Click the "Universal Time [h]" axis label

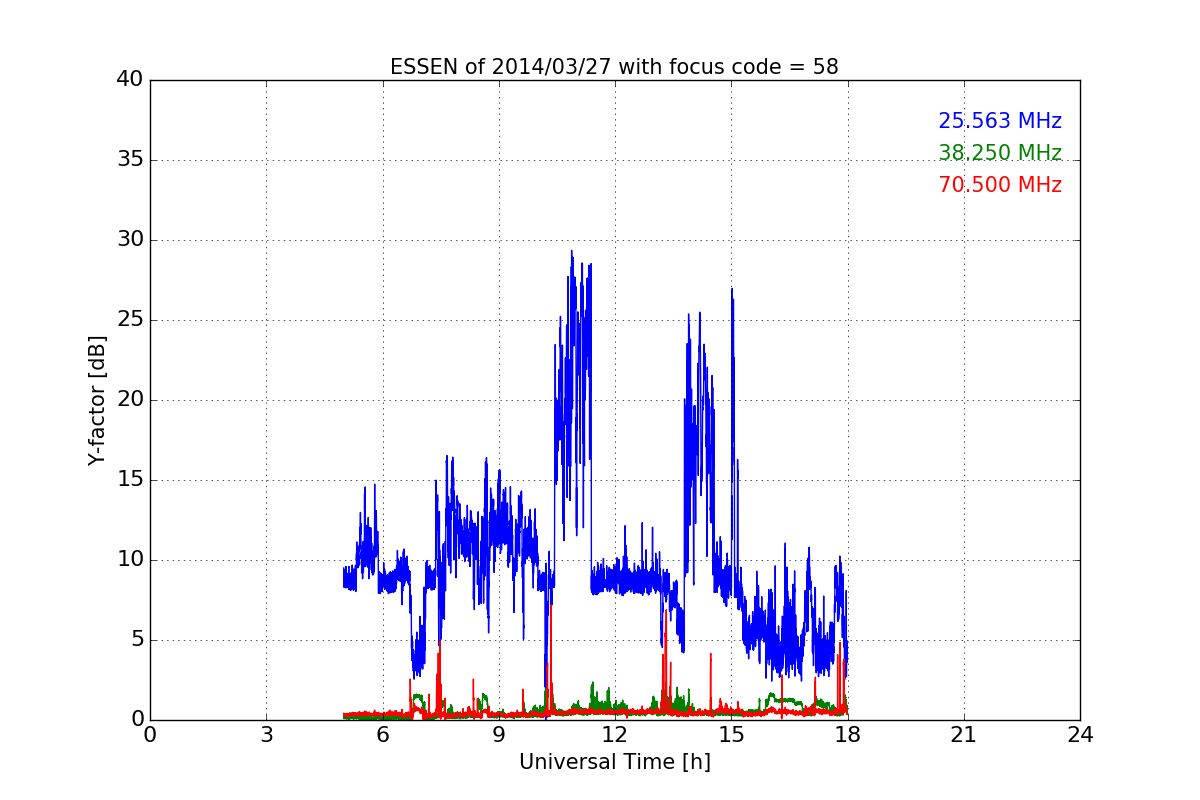[x=615, y=762]
